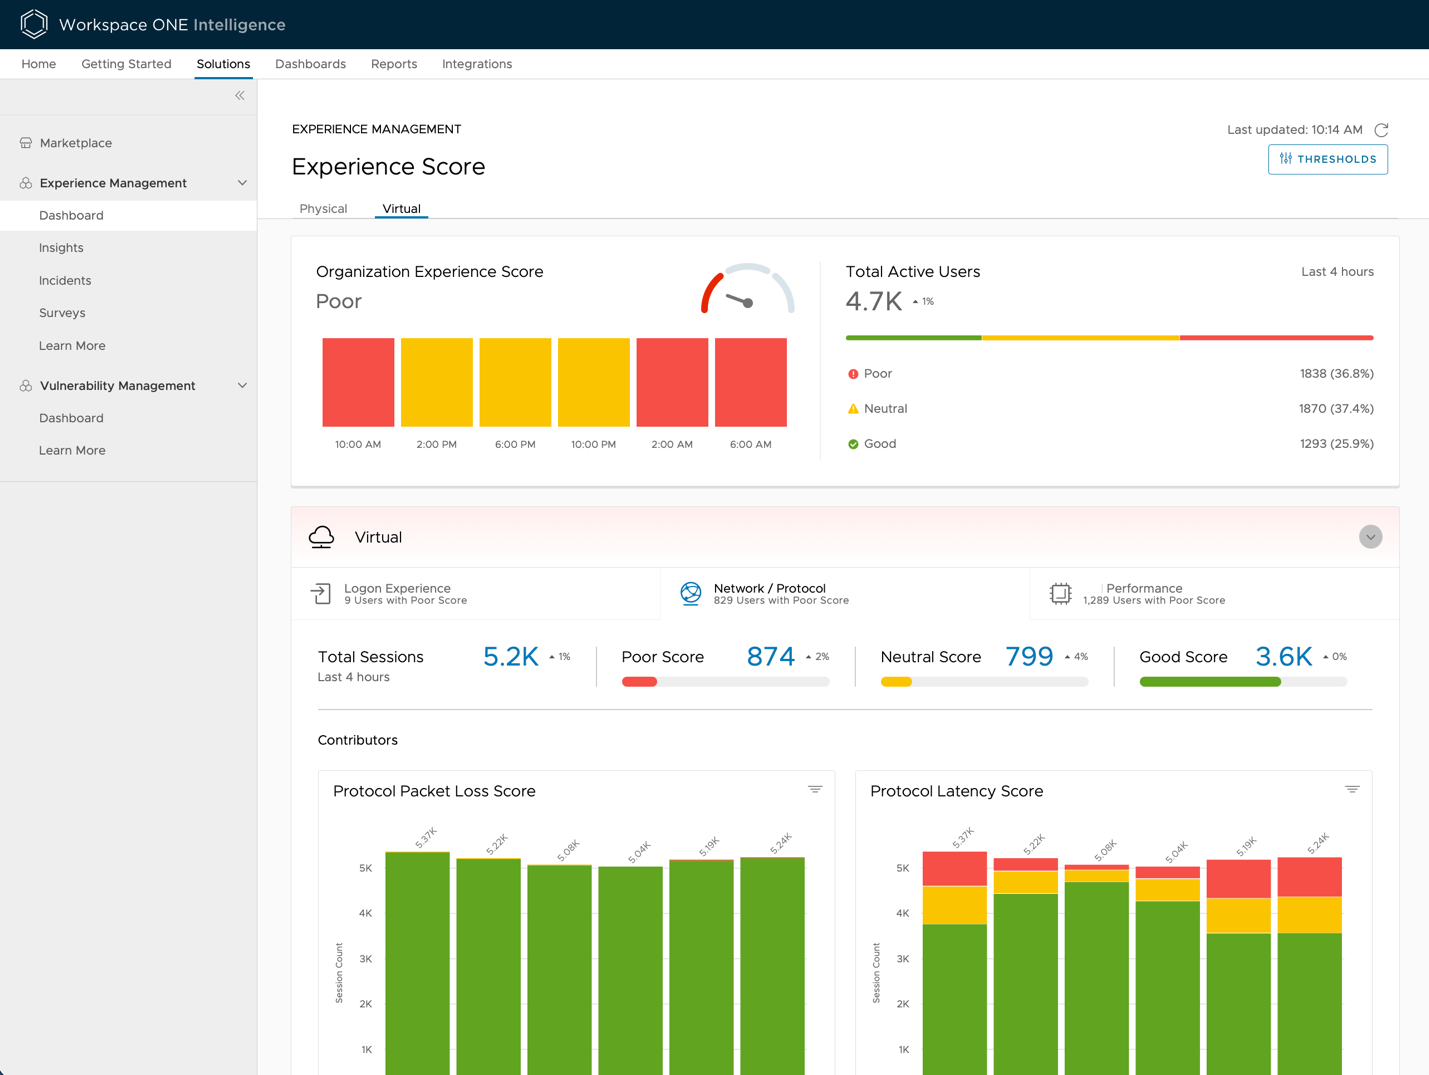Open Insights under Experience Management

(61, 248)
